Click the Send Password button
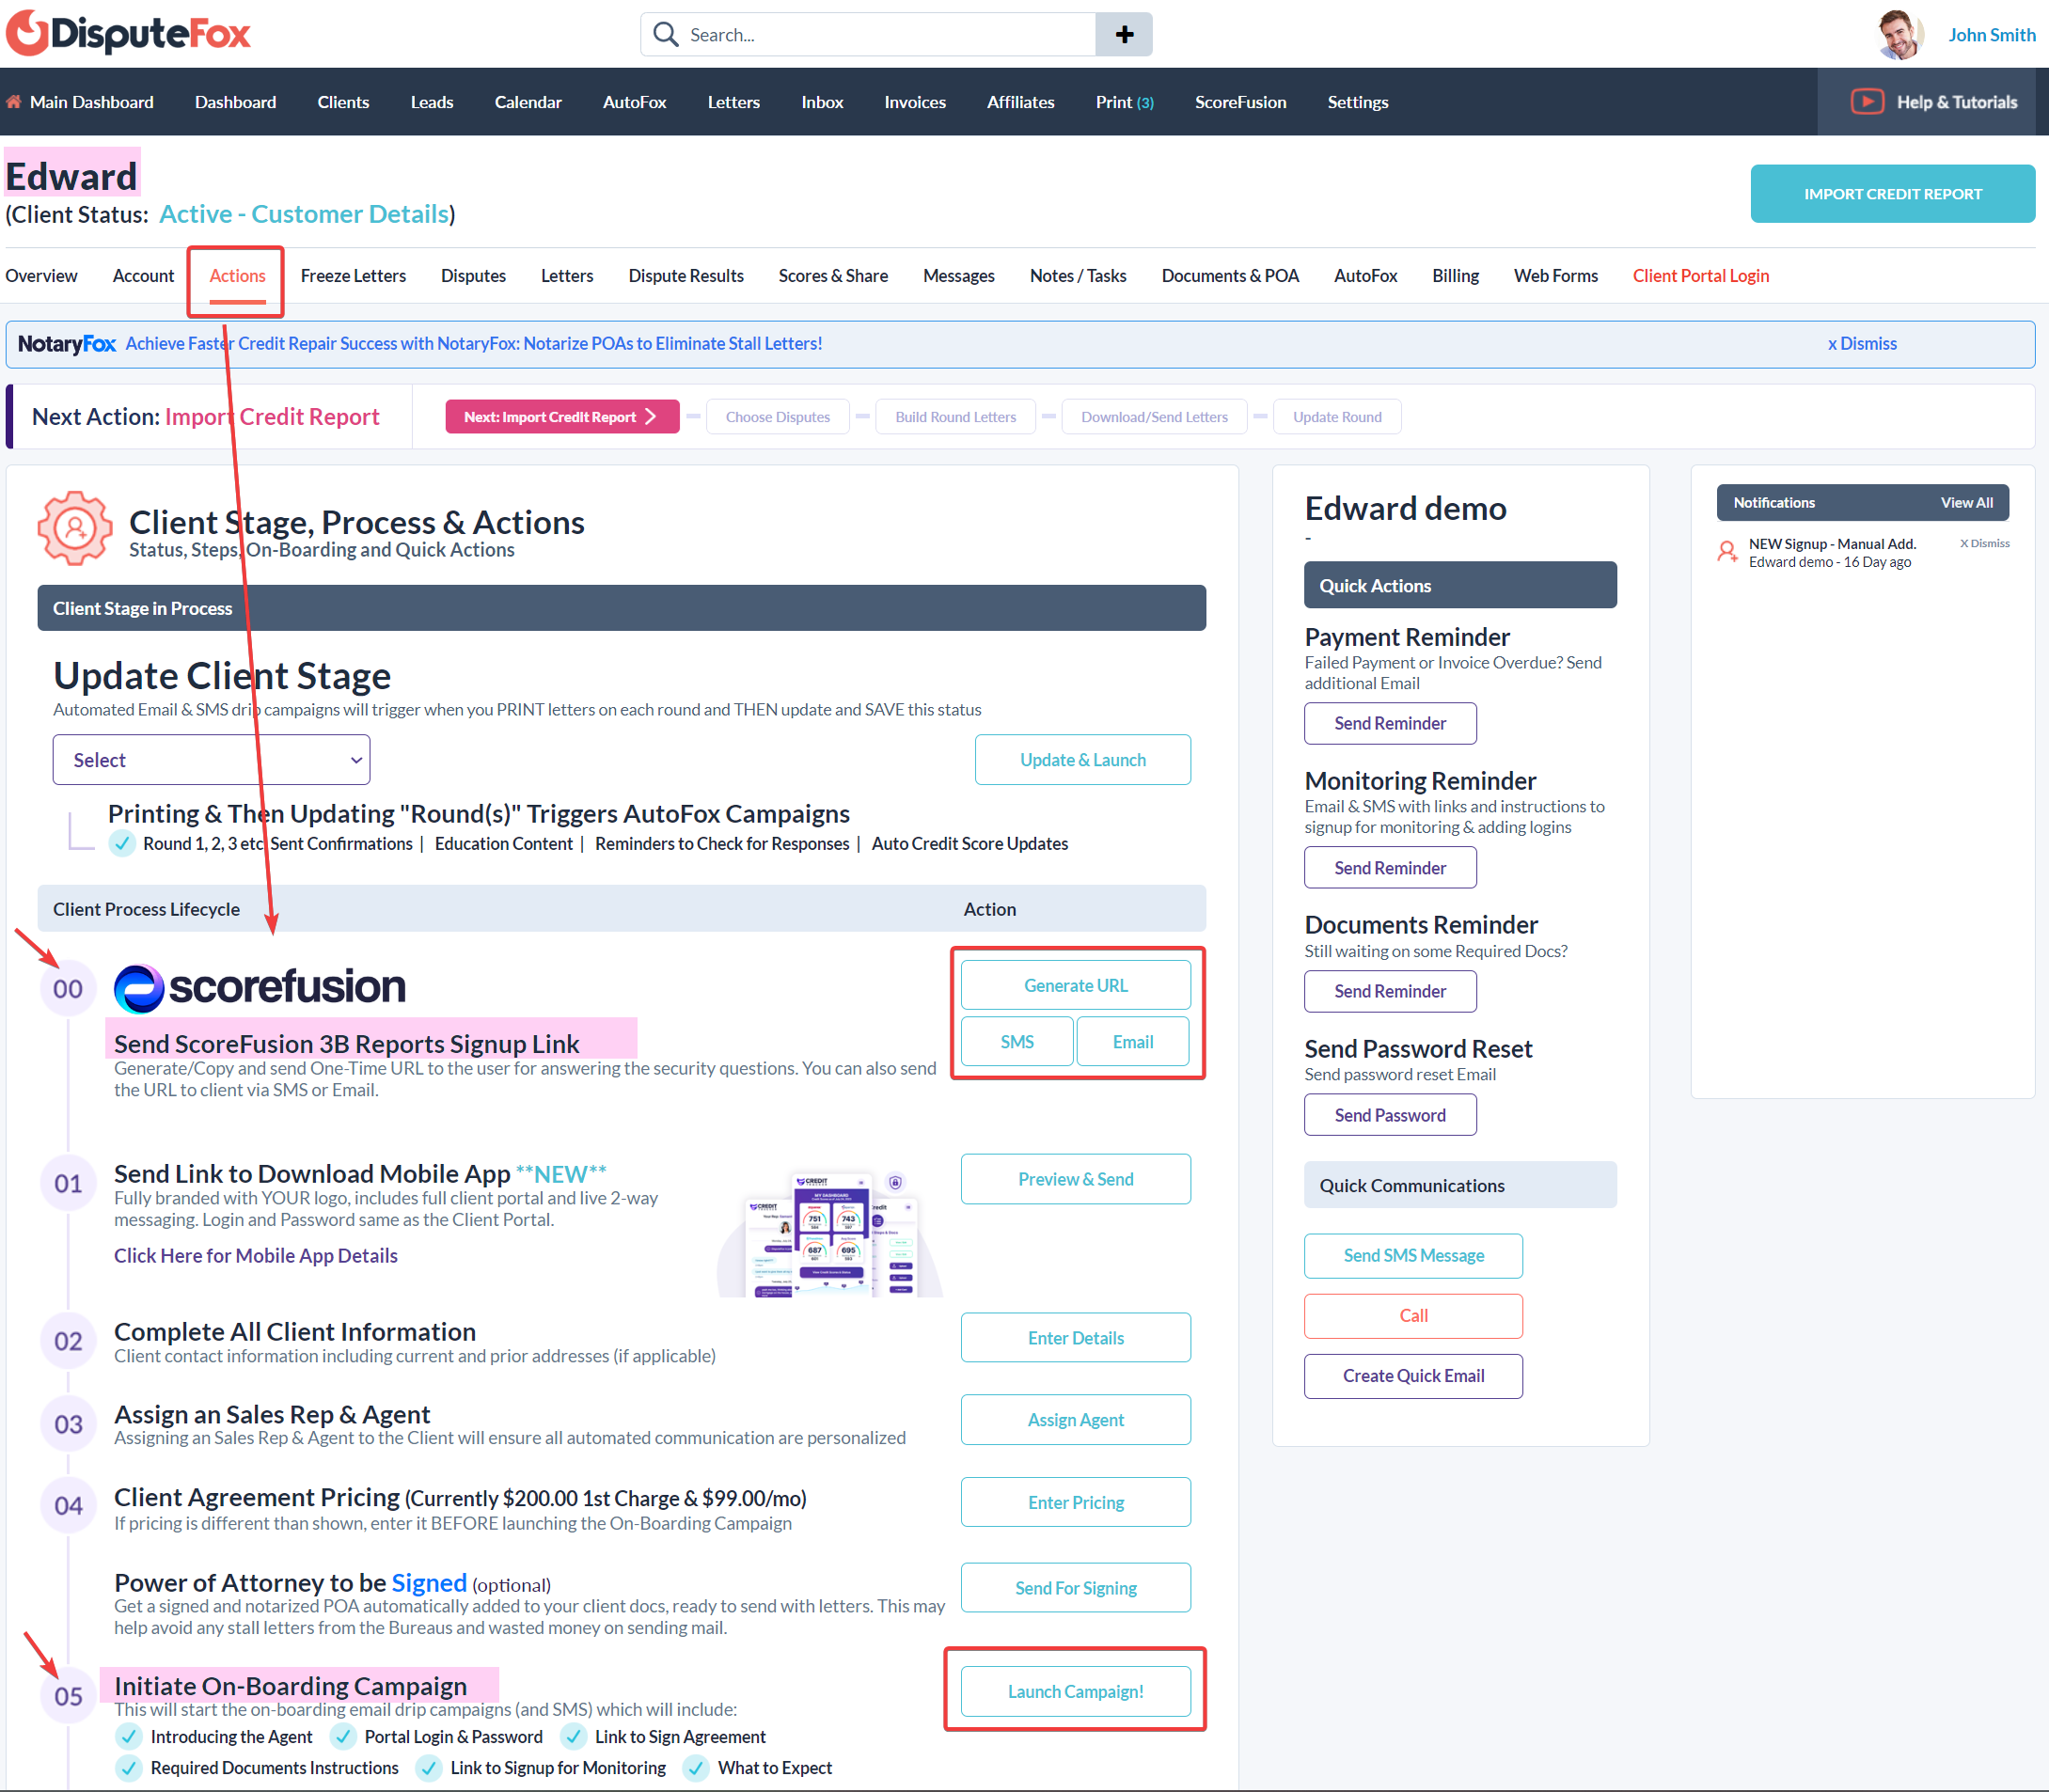2049x1792 pixels. 1390,1115
